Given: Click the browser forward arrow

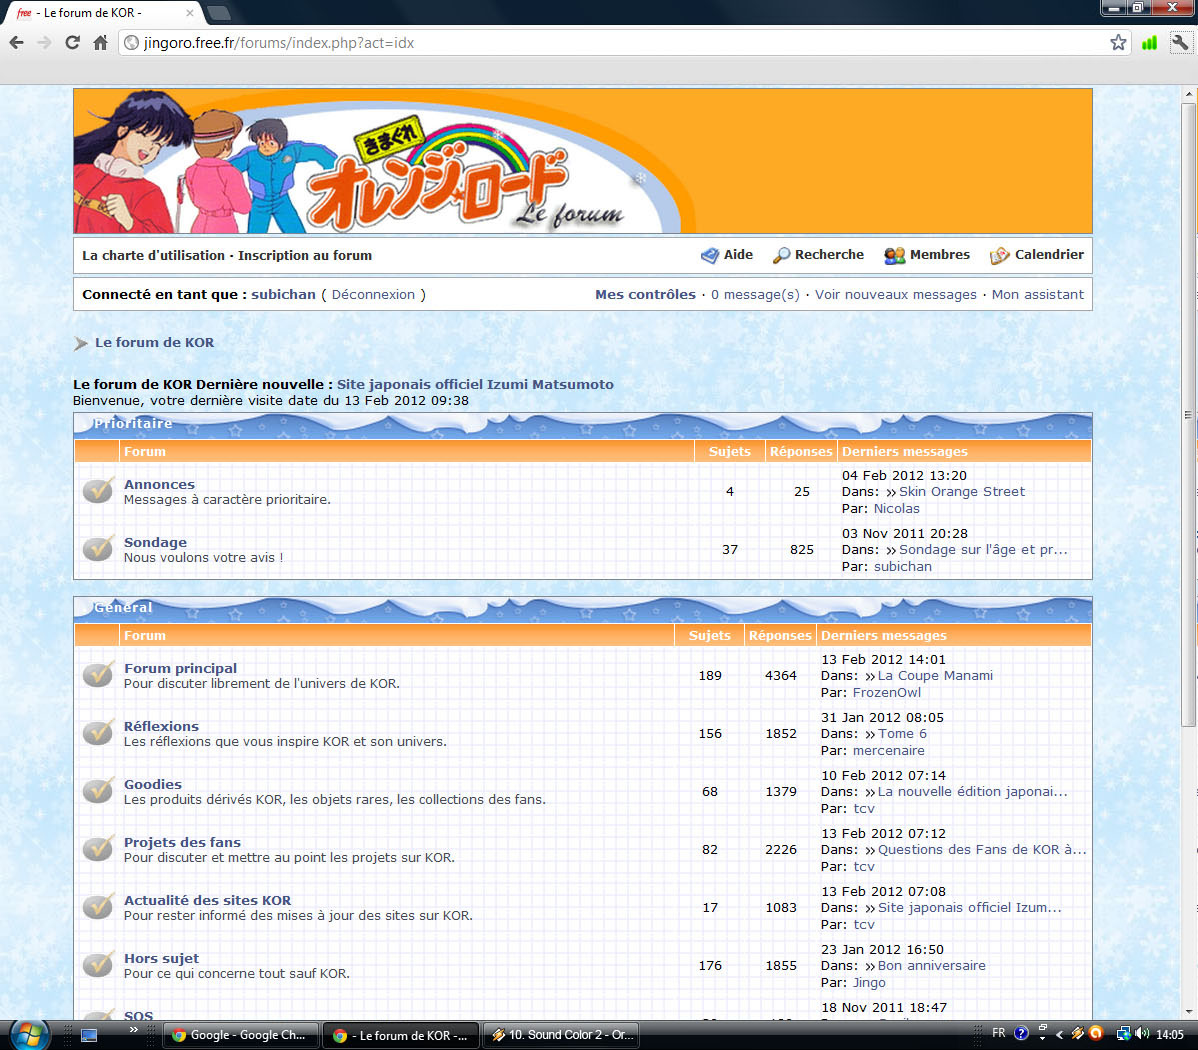Looking at the screenshot, I should point(44,43).
